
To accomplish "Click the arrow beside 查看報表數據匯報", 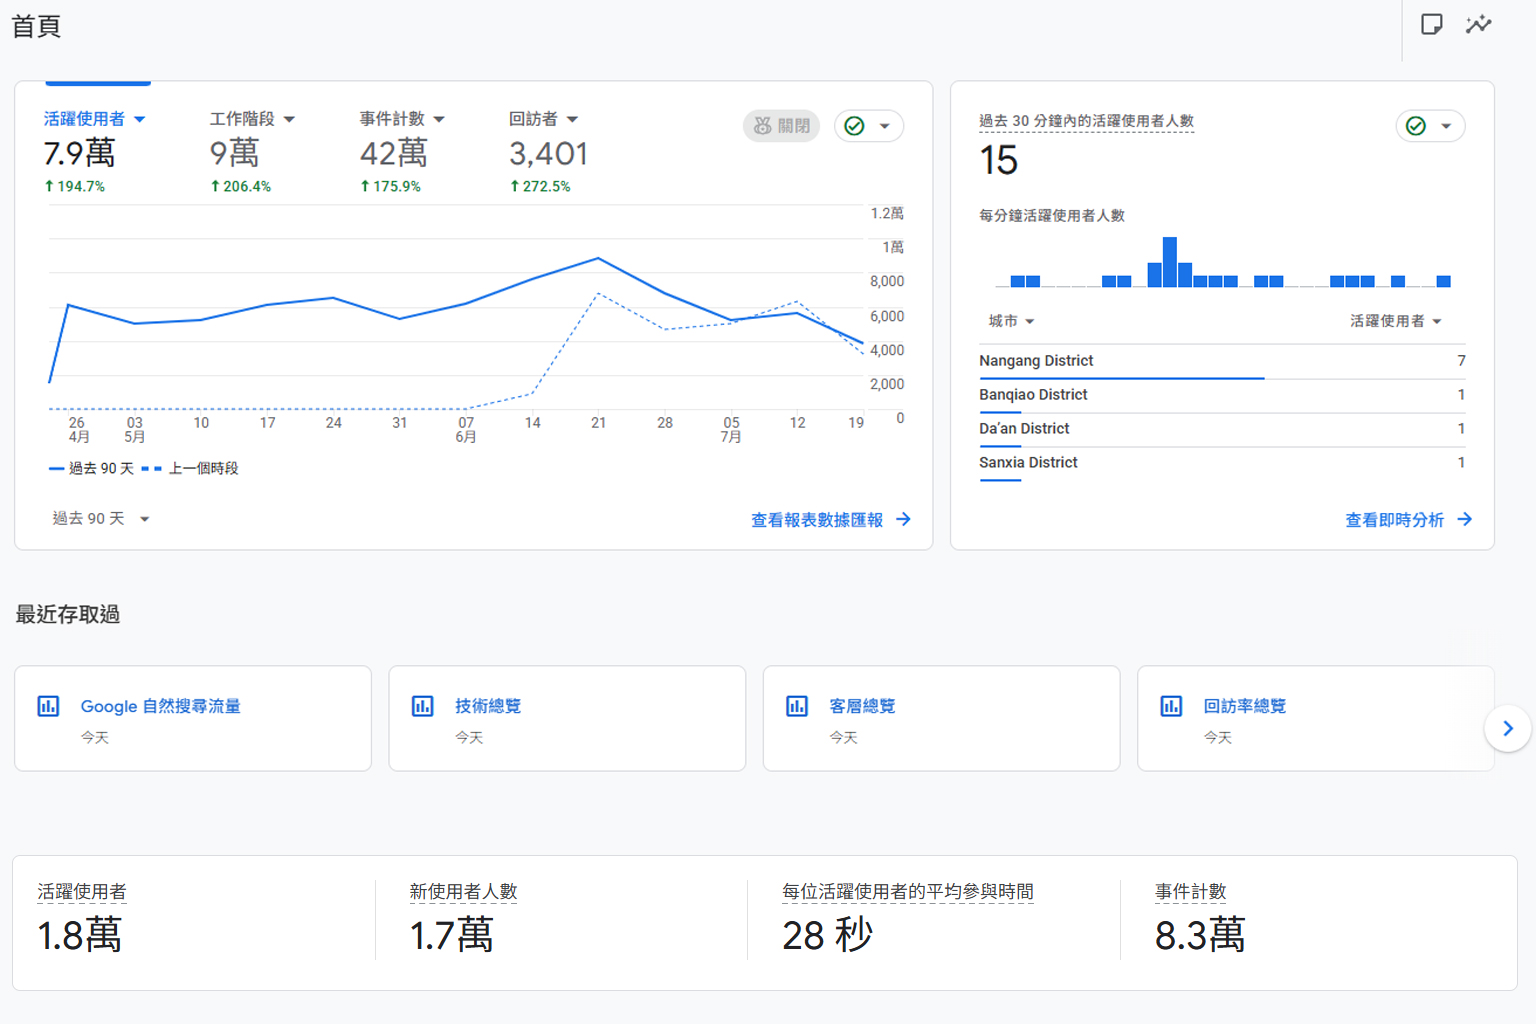I will tap(903, 519).
